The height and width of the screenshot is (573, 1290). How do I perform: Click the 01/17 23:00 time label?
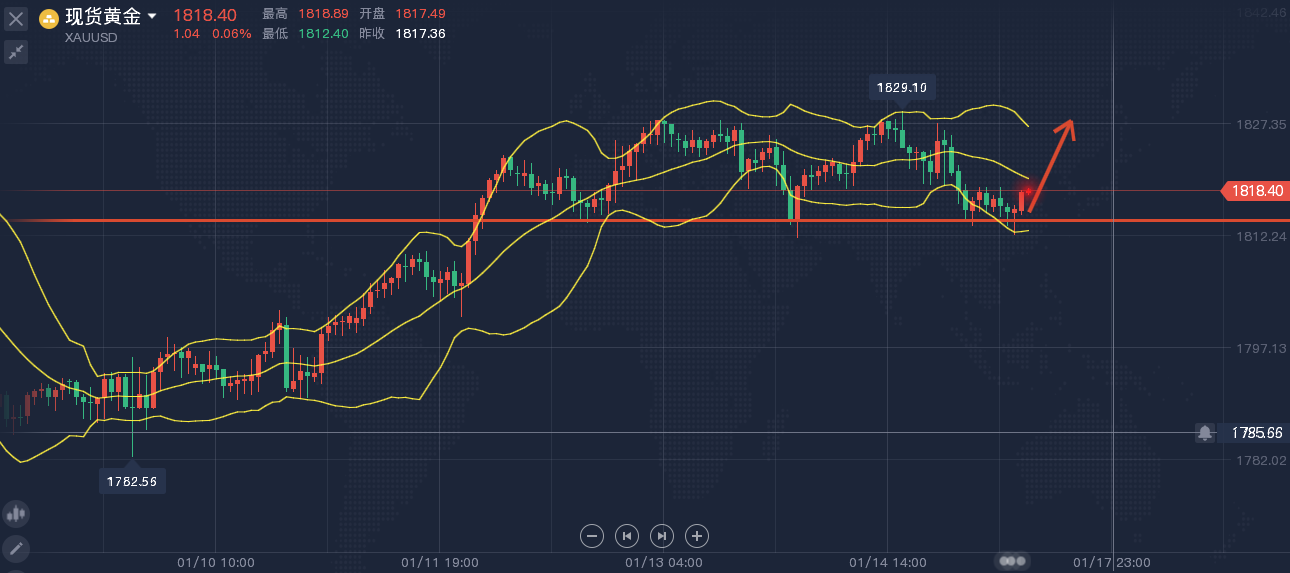tap(1111, 562)
